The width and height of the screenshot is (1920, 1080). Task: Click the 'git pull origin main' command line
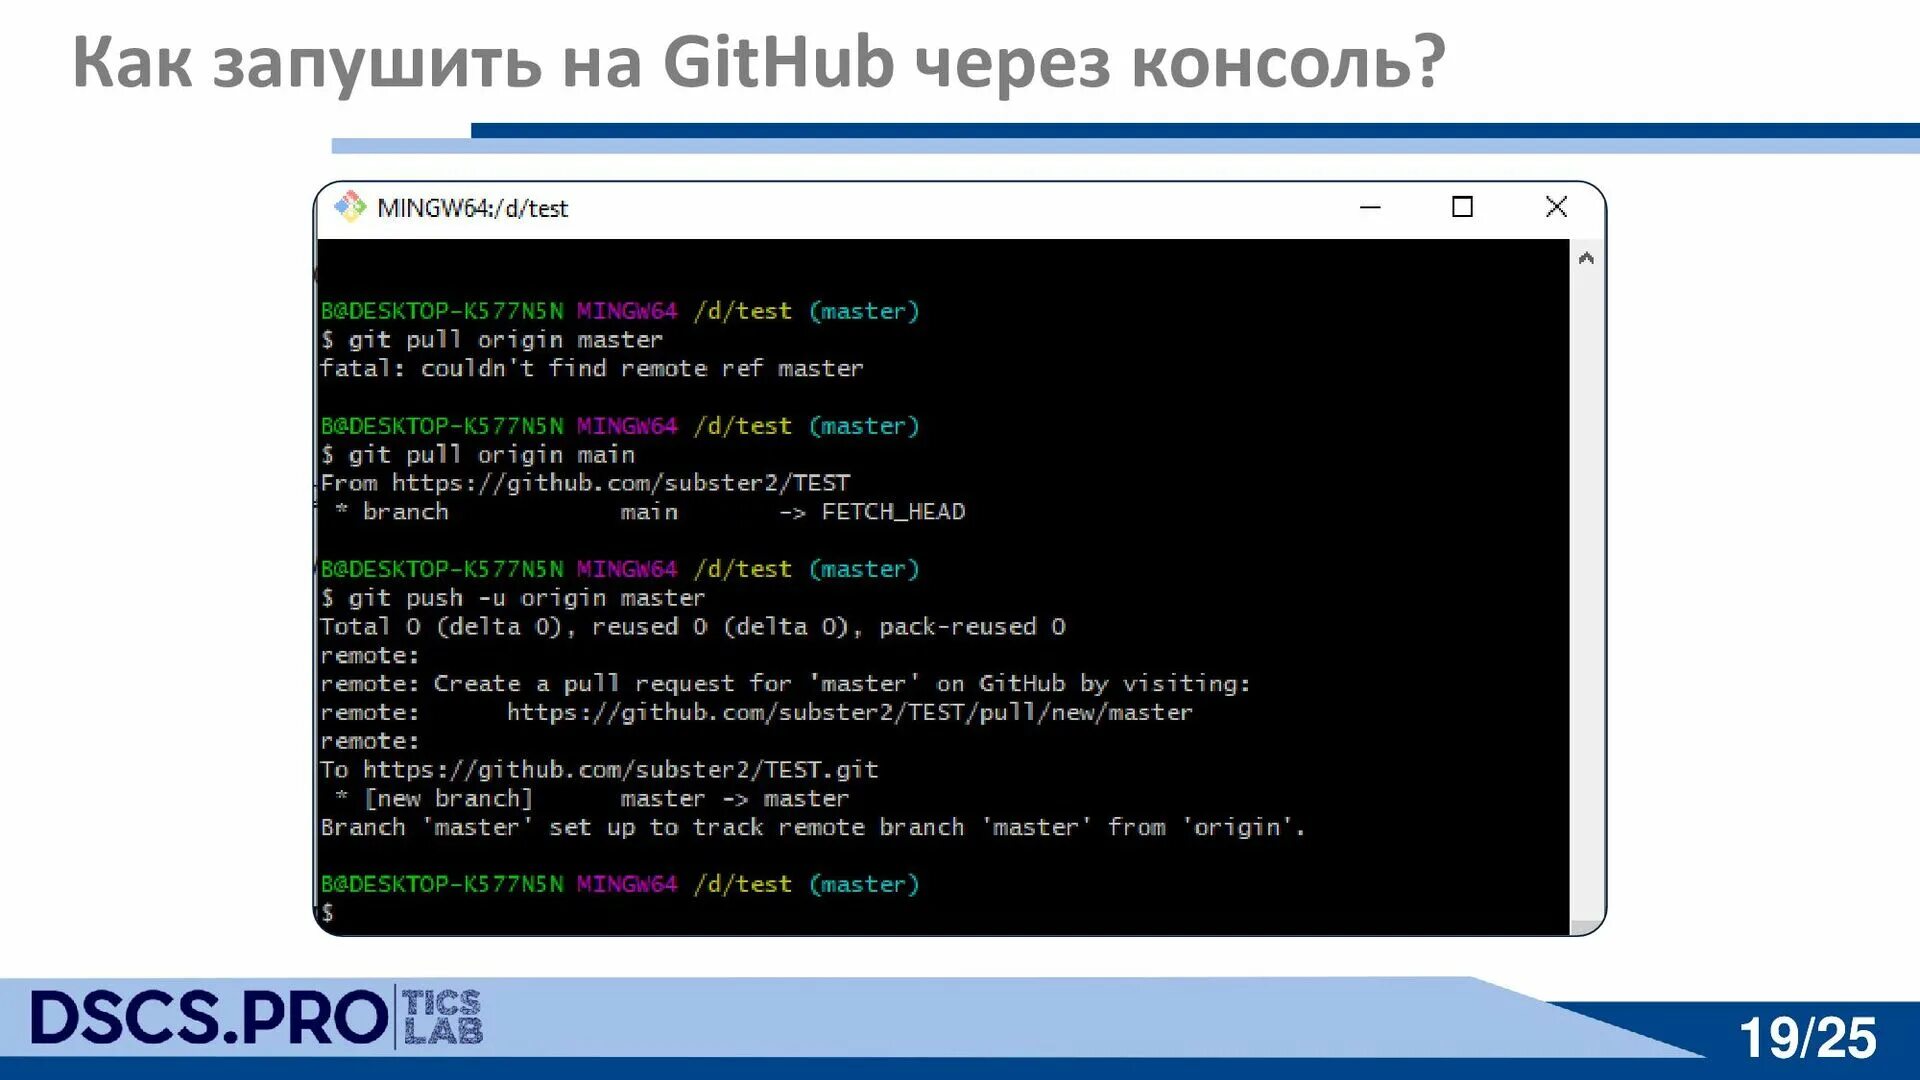(x=491, y=455)
